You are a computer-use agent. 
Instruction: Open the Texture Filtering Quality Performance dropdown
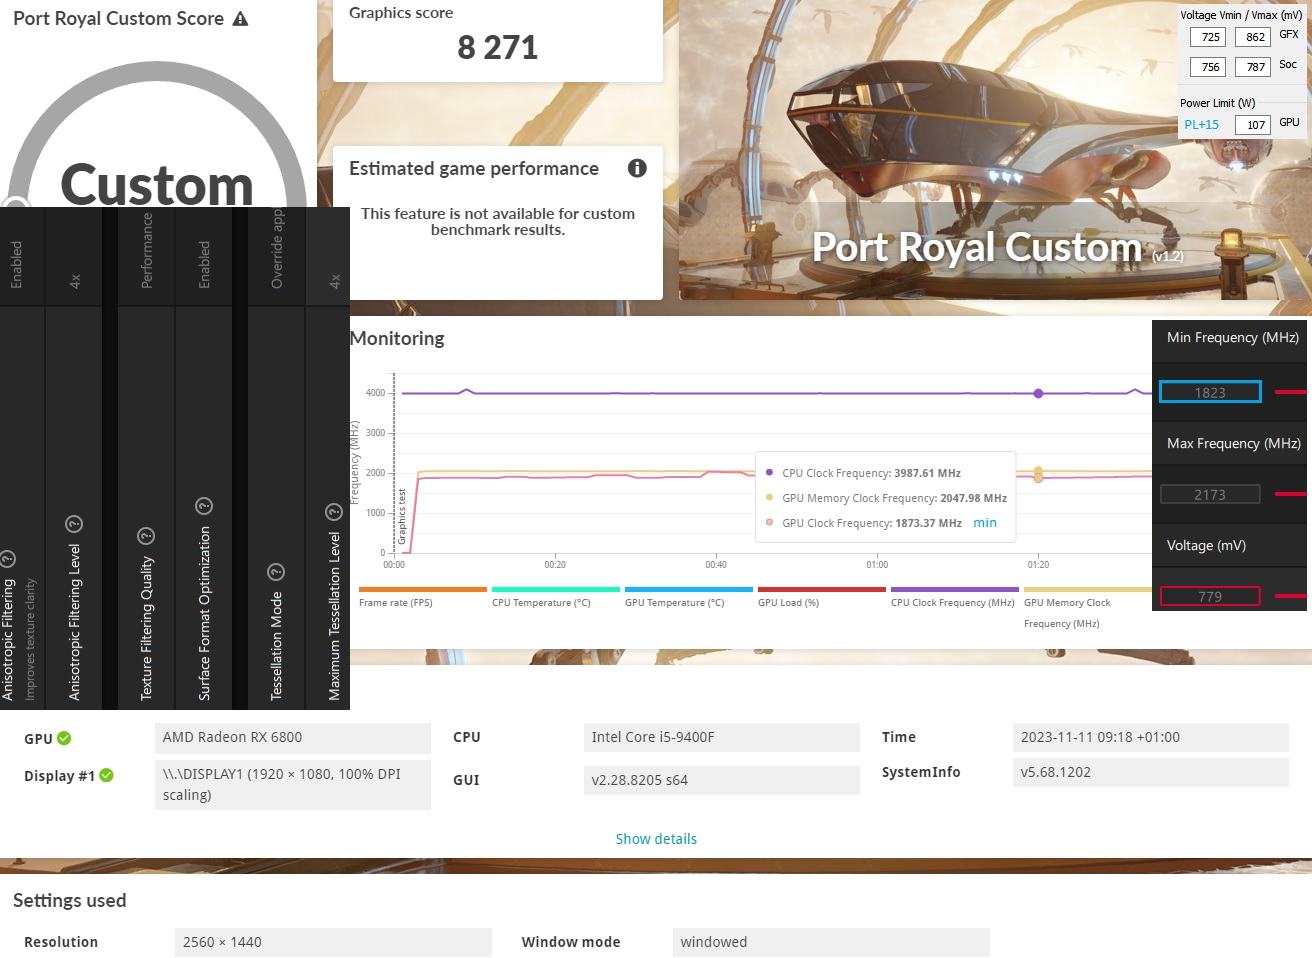coord(146,251)
